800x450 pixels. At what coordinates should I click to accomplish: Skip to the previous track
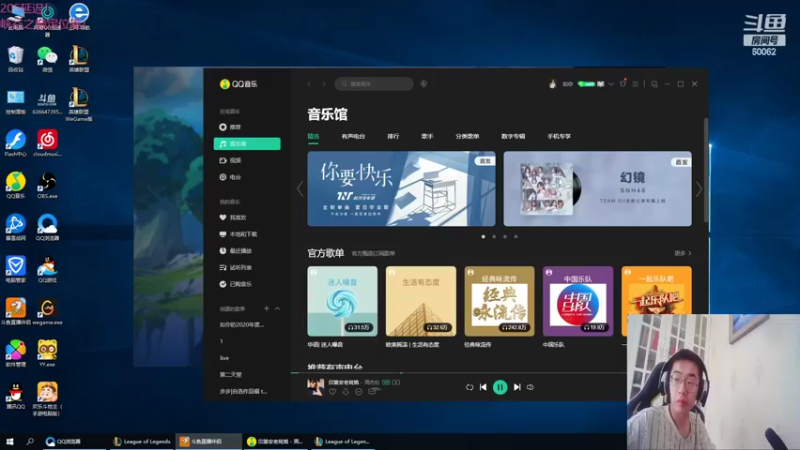(x=483, y=387)
